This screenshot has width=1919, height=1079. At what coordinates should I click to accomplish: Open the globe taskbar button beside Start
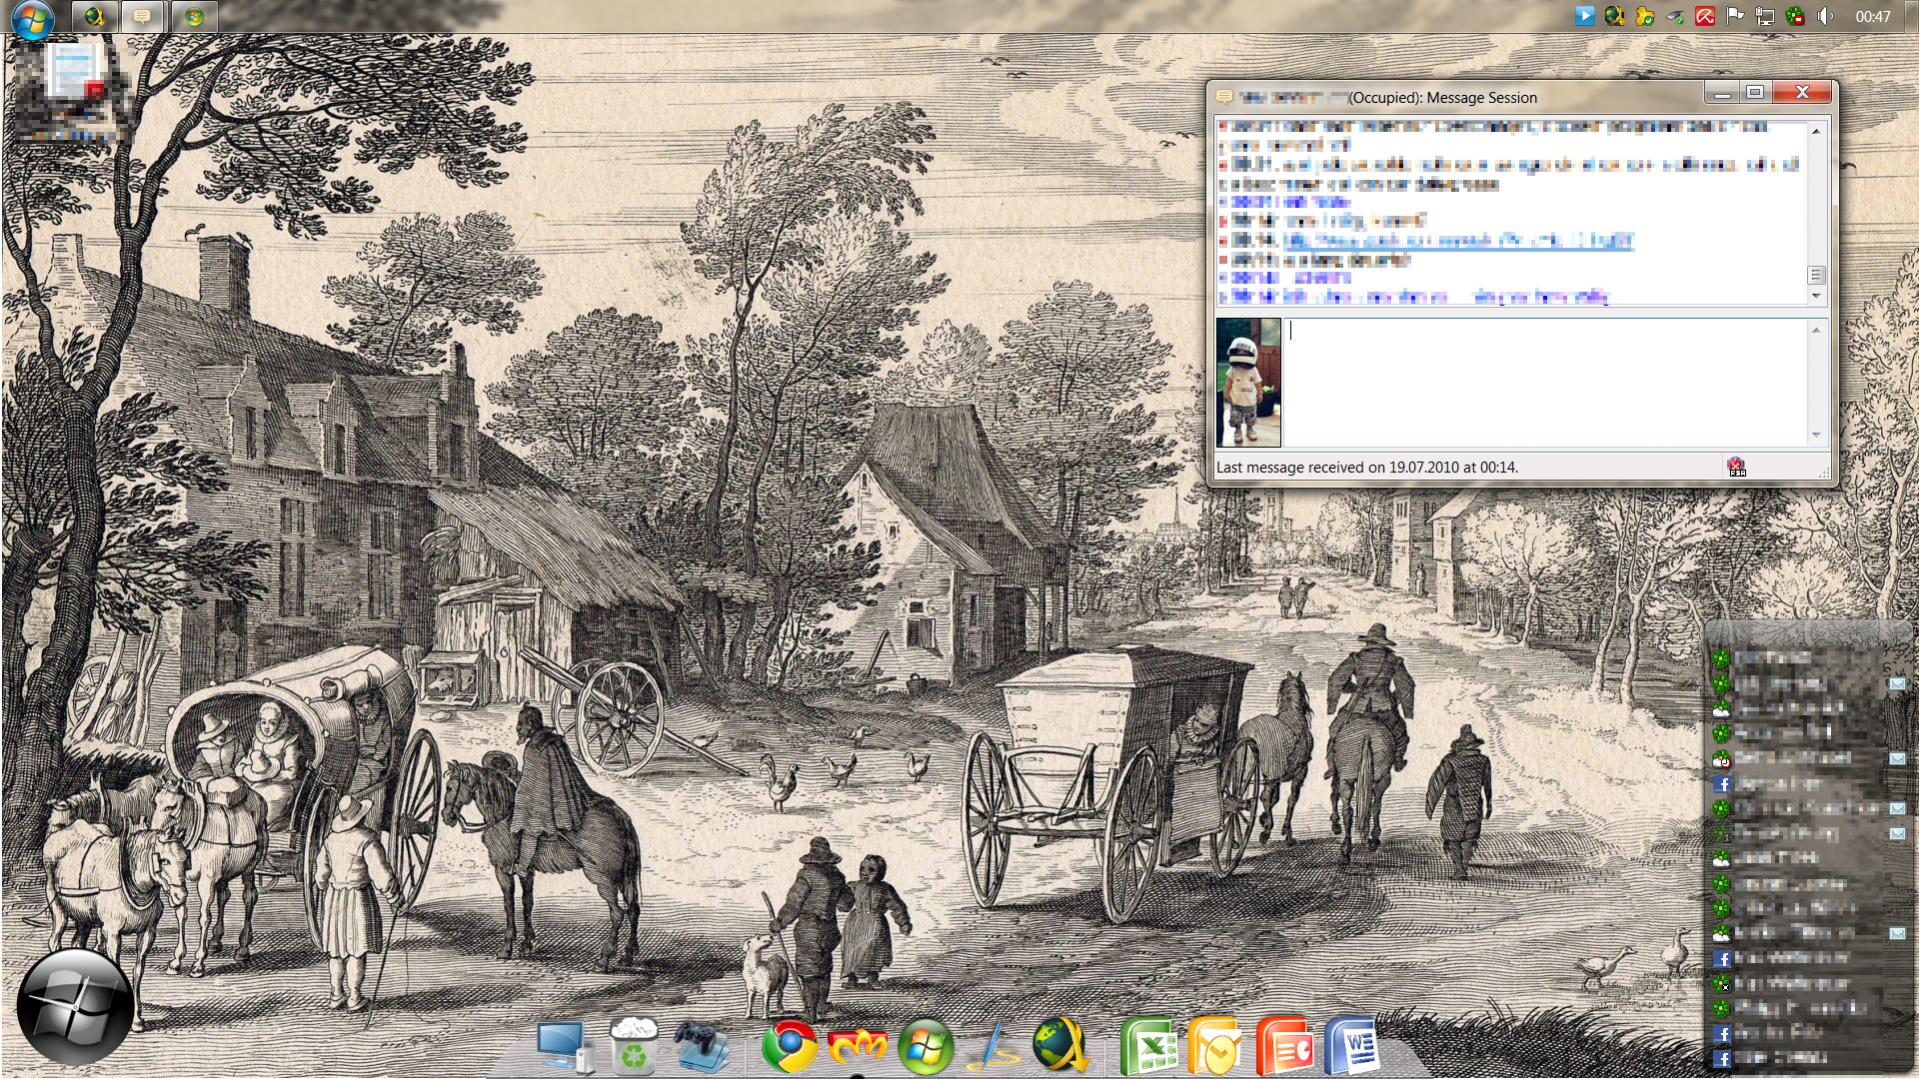coord(94,17)
